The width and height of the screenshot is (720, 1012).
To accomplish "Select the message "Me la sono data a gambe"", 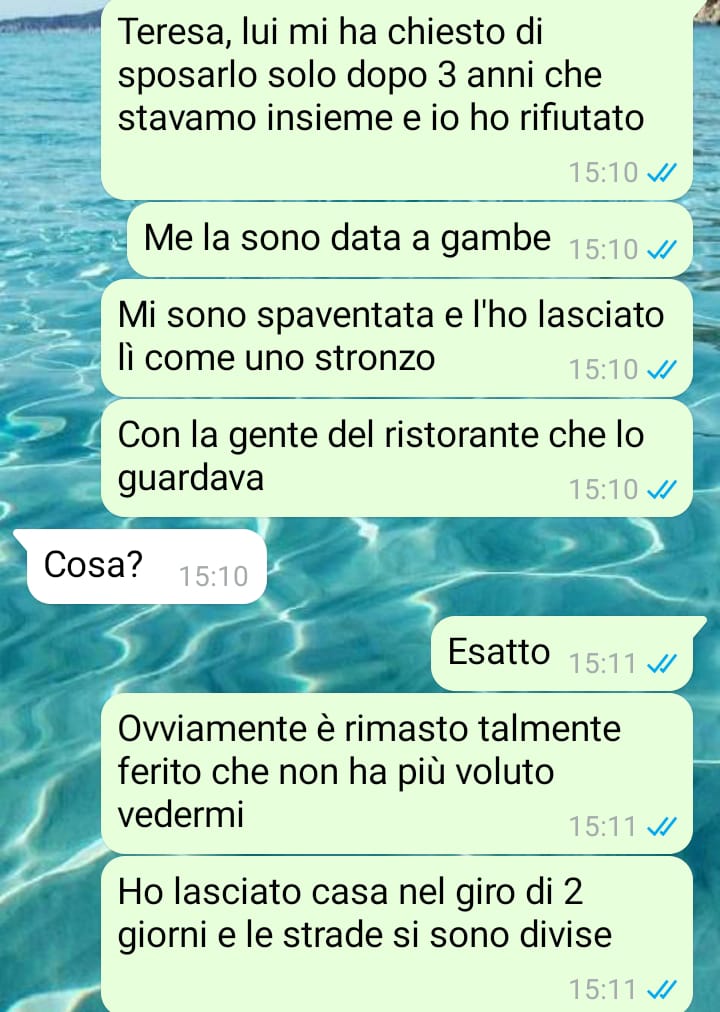I will 410,239.
